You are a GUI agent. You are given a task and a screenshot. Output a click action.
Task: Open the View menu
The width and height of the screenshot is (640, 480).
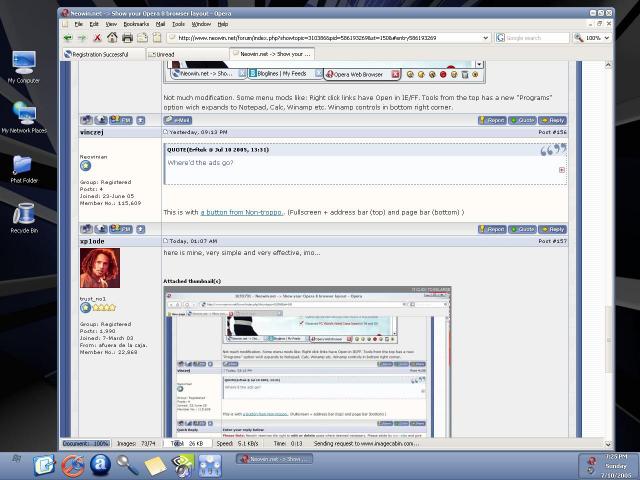pos(111,24)
